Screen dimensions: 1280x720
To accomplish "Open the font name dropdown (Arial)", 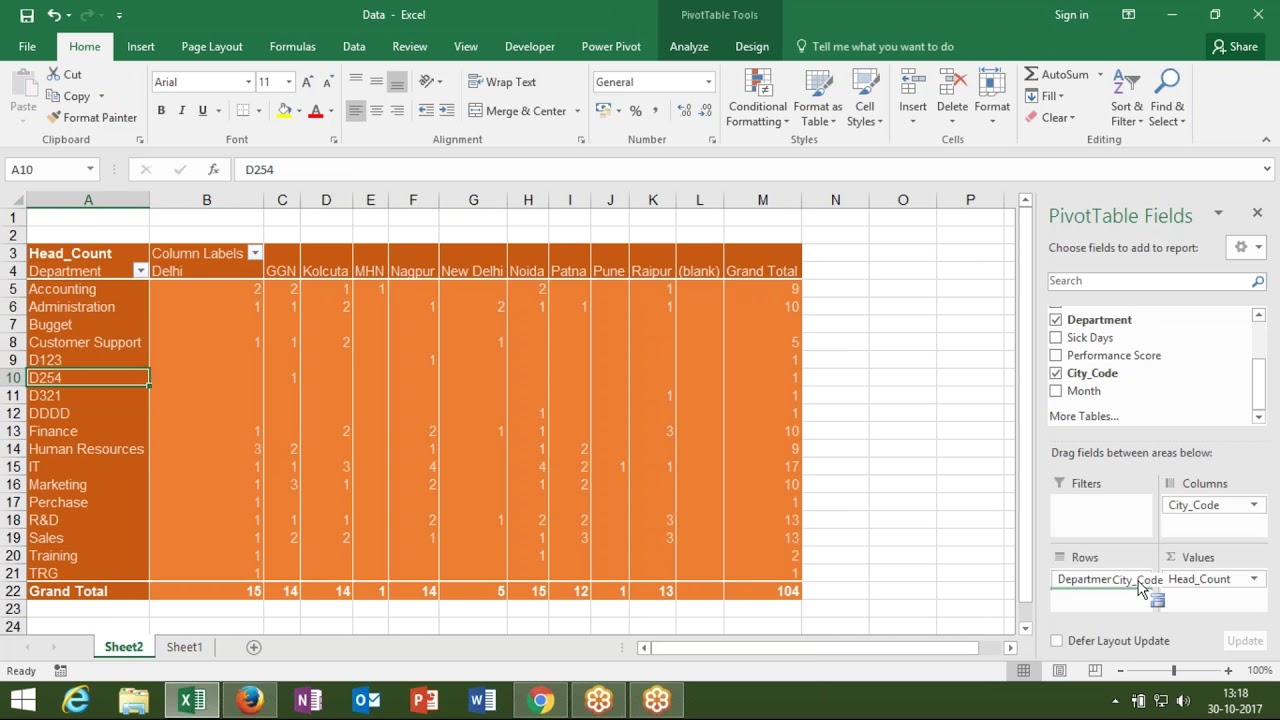I will pos(248,82).
